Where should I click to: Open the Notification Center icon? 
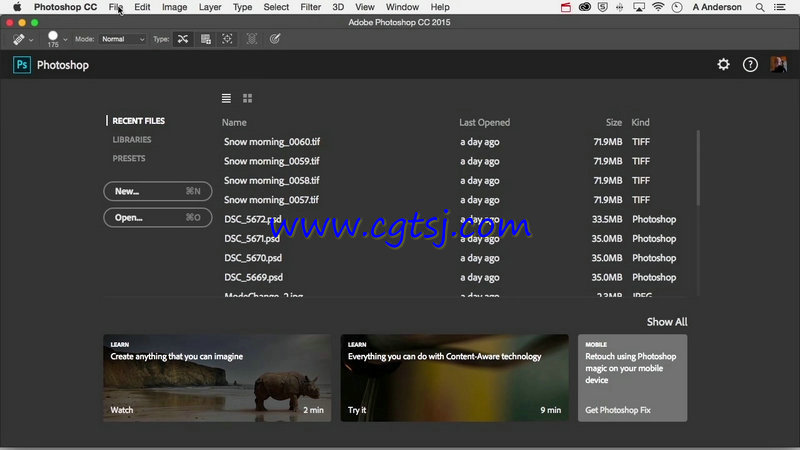(780, 7)
